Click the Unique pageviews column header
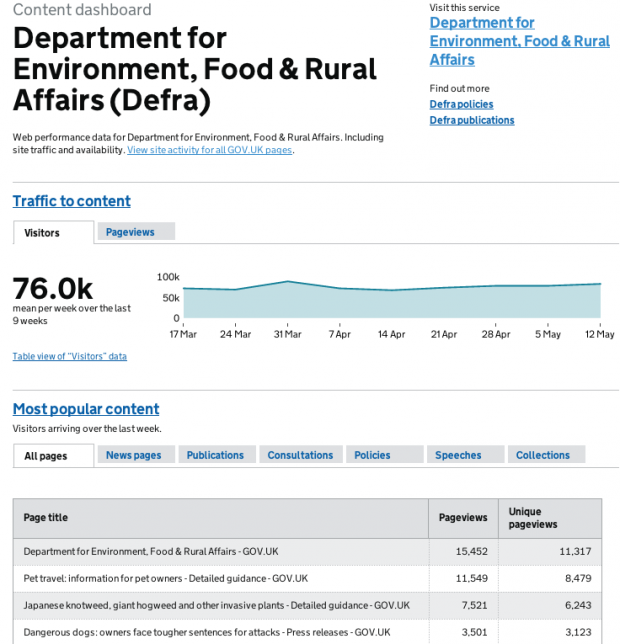Viewport: 620px width, 644px height. [550, 518]
